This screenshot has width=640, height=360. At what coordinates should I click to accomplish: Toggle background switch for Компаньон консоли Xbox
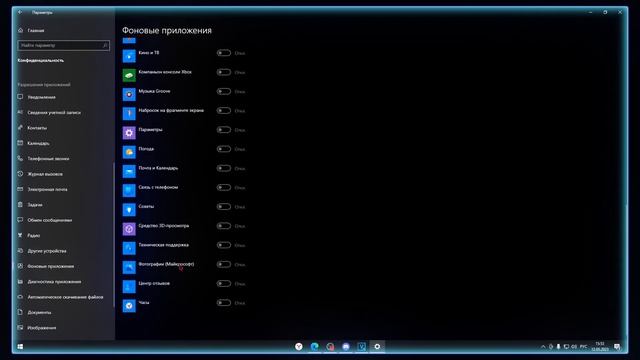click(x=224, y=72)
